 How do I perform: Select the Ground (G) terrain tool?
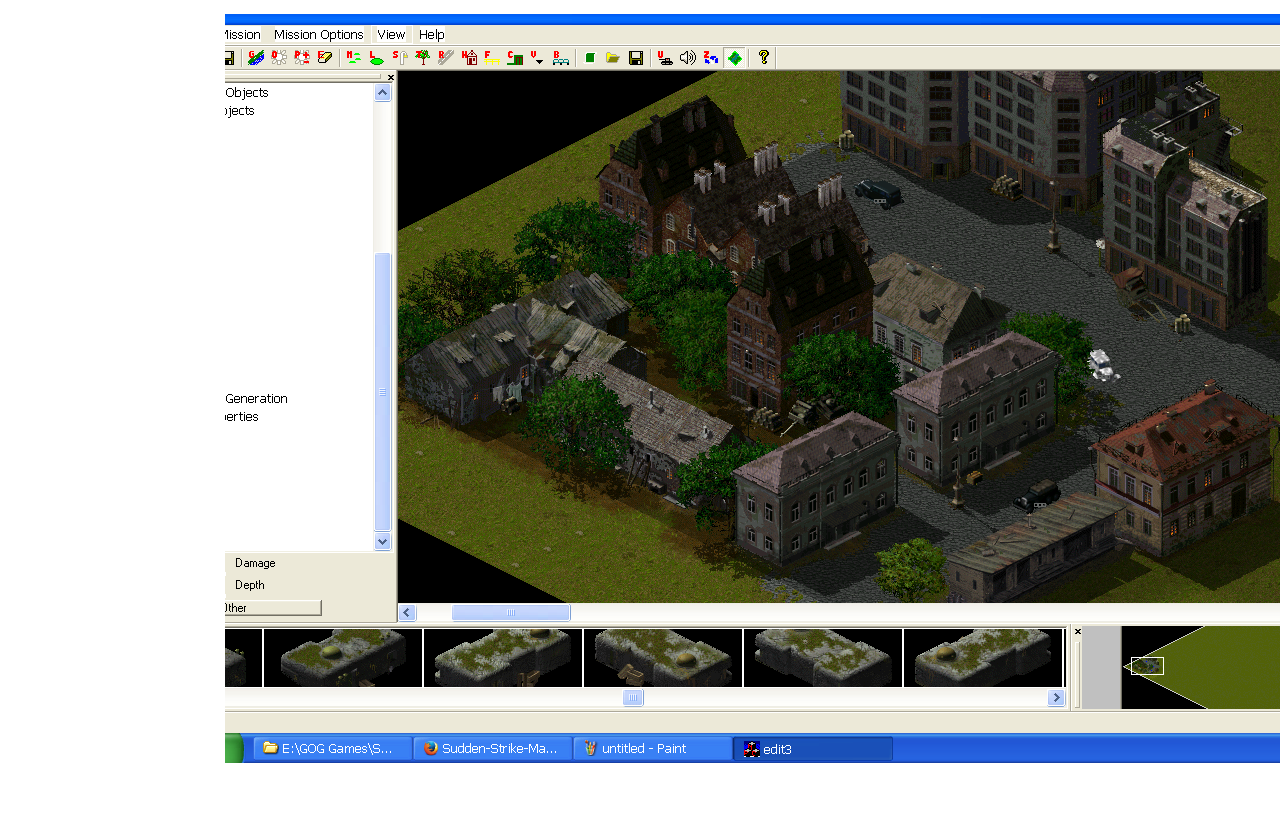coord(256,58)
